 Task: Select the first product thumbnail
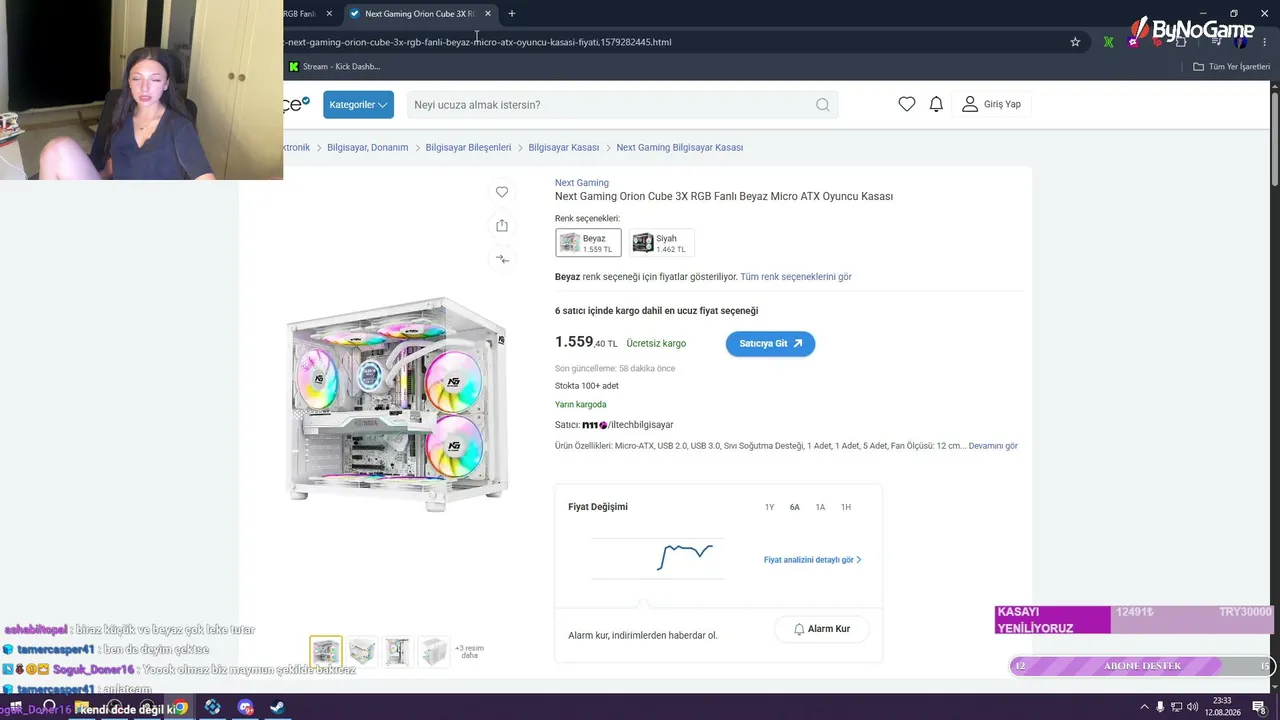326,652
